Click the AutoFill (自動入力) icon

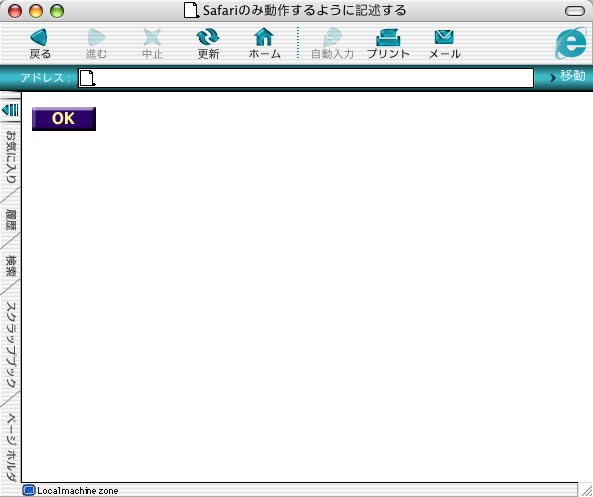(x=332, y=37)
